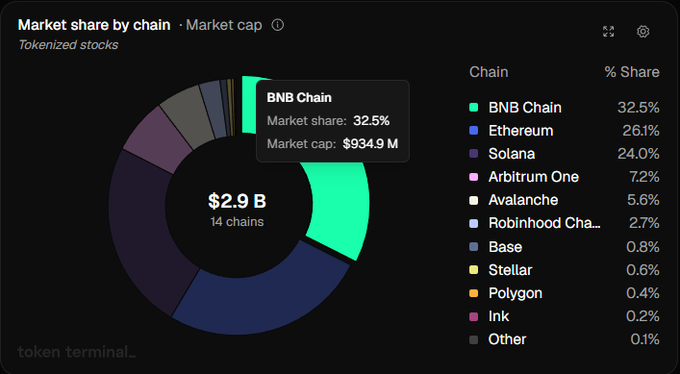Click the 24.0% share value
This screenshot has width=680, height=374.
pos(638,154)
